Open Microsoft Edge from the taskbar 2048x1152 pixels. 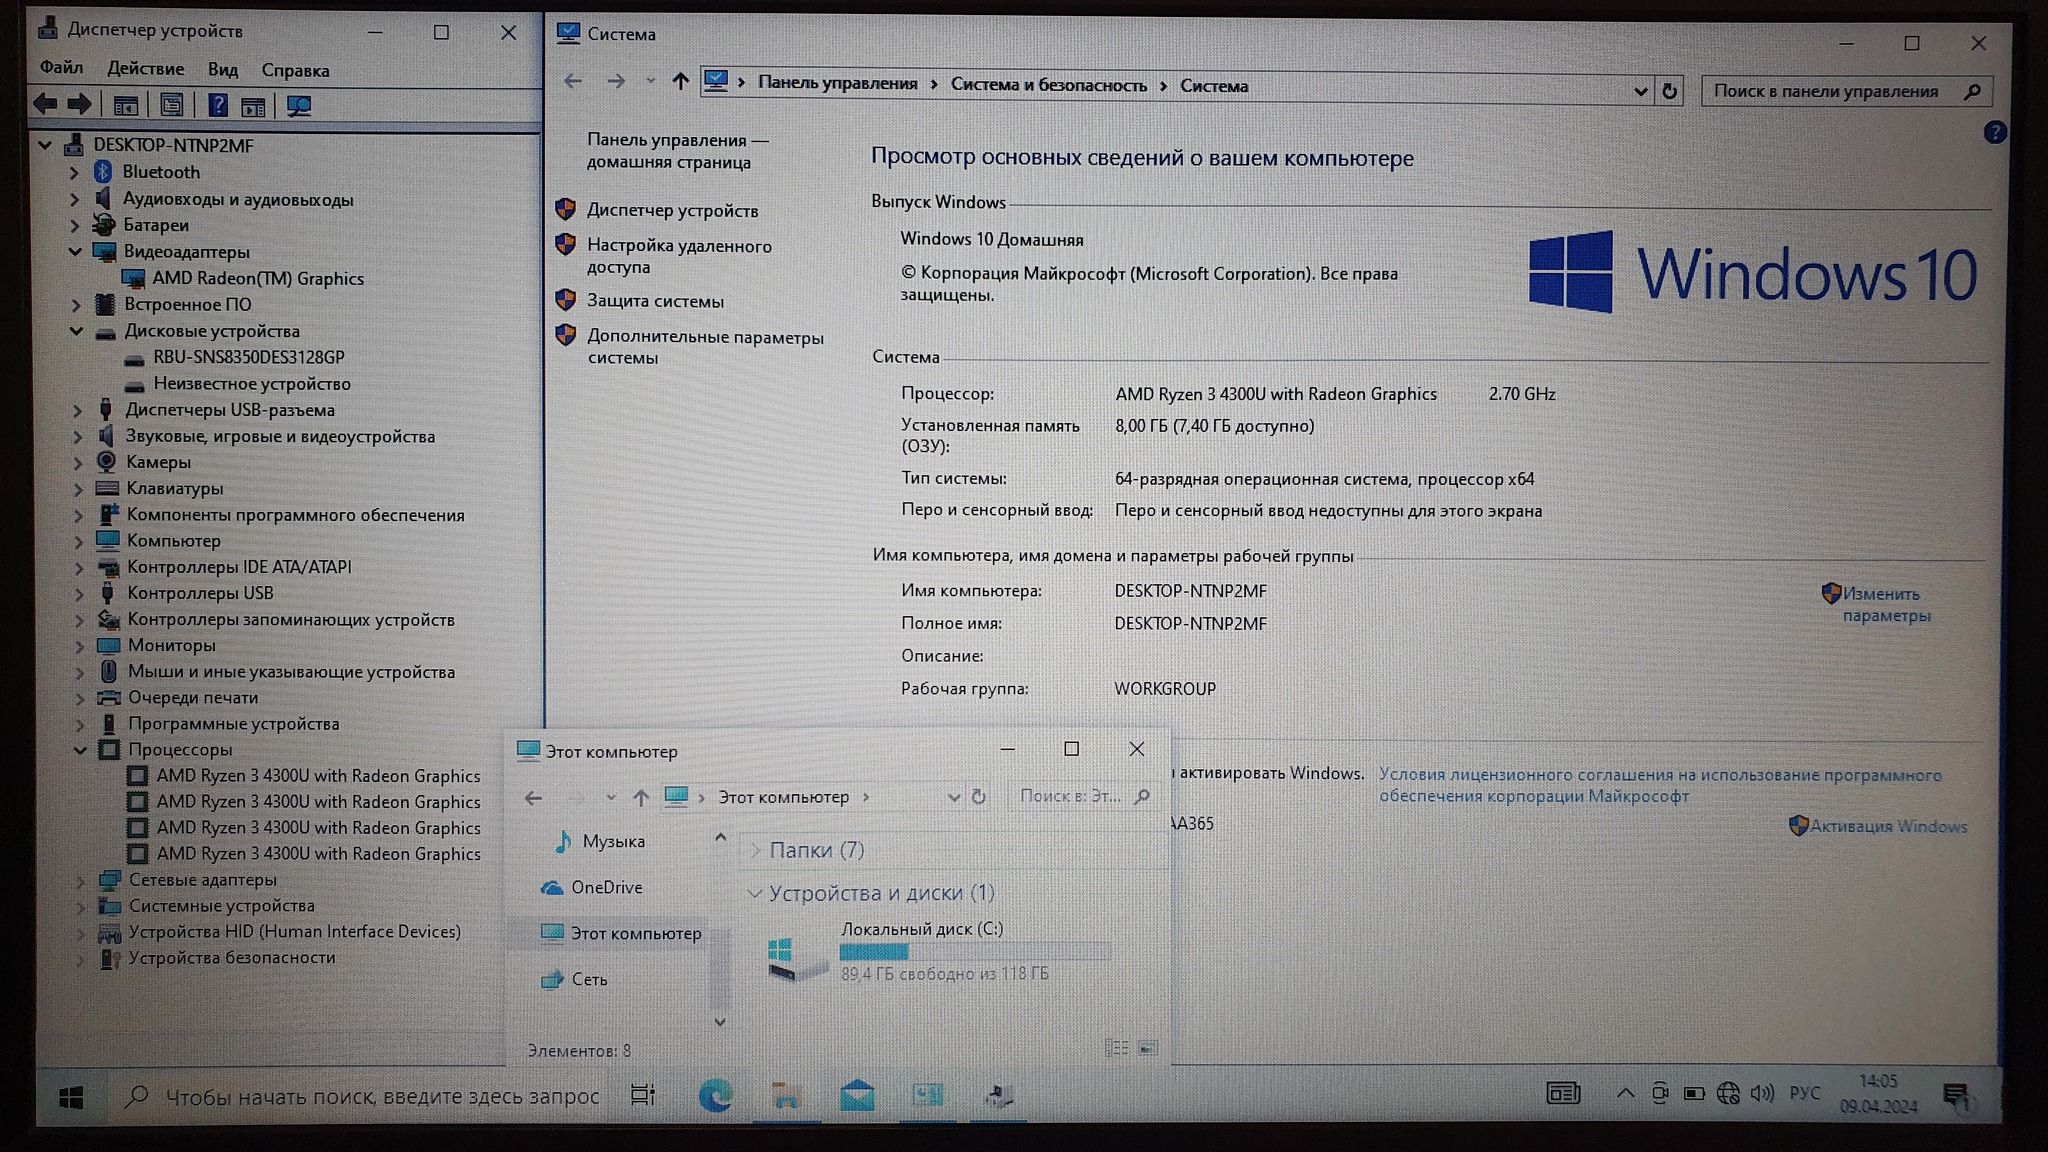[714, 1096]
